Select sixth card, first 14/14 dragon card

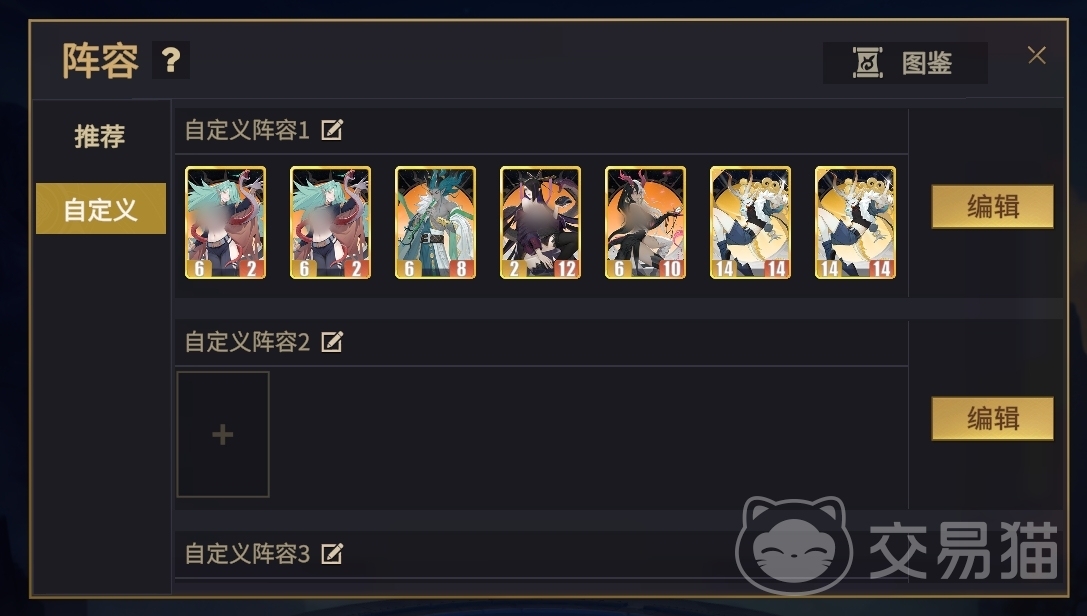tap(750, 222)
